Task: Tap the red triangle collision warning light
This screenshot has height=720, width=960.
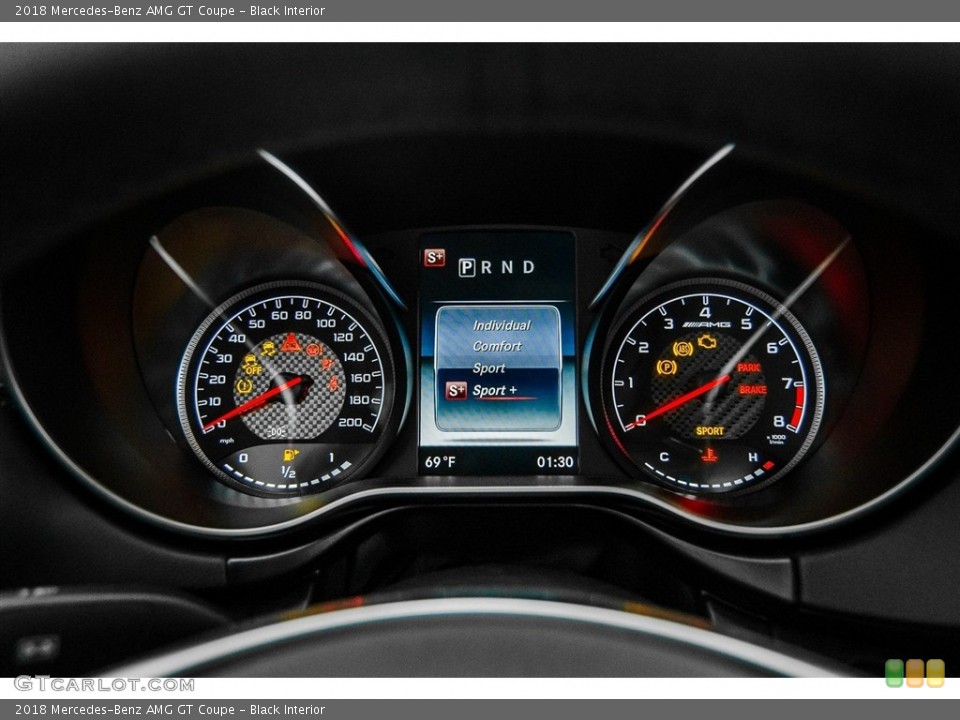Action: tap(291, 342)
